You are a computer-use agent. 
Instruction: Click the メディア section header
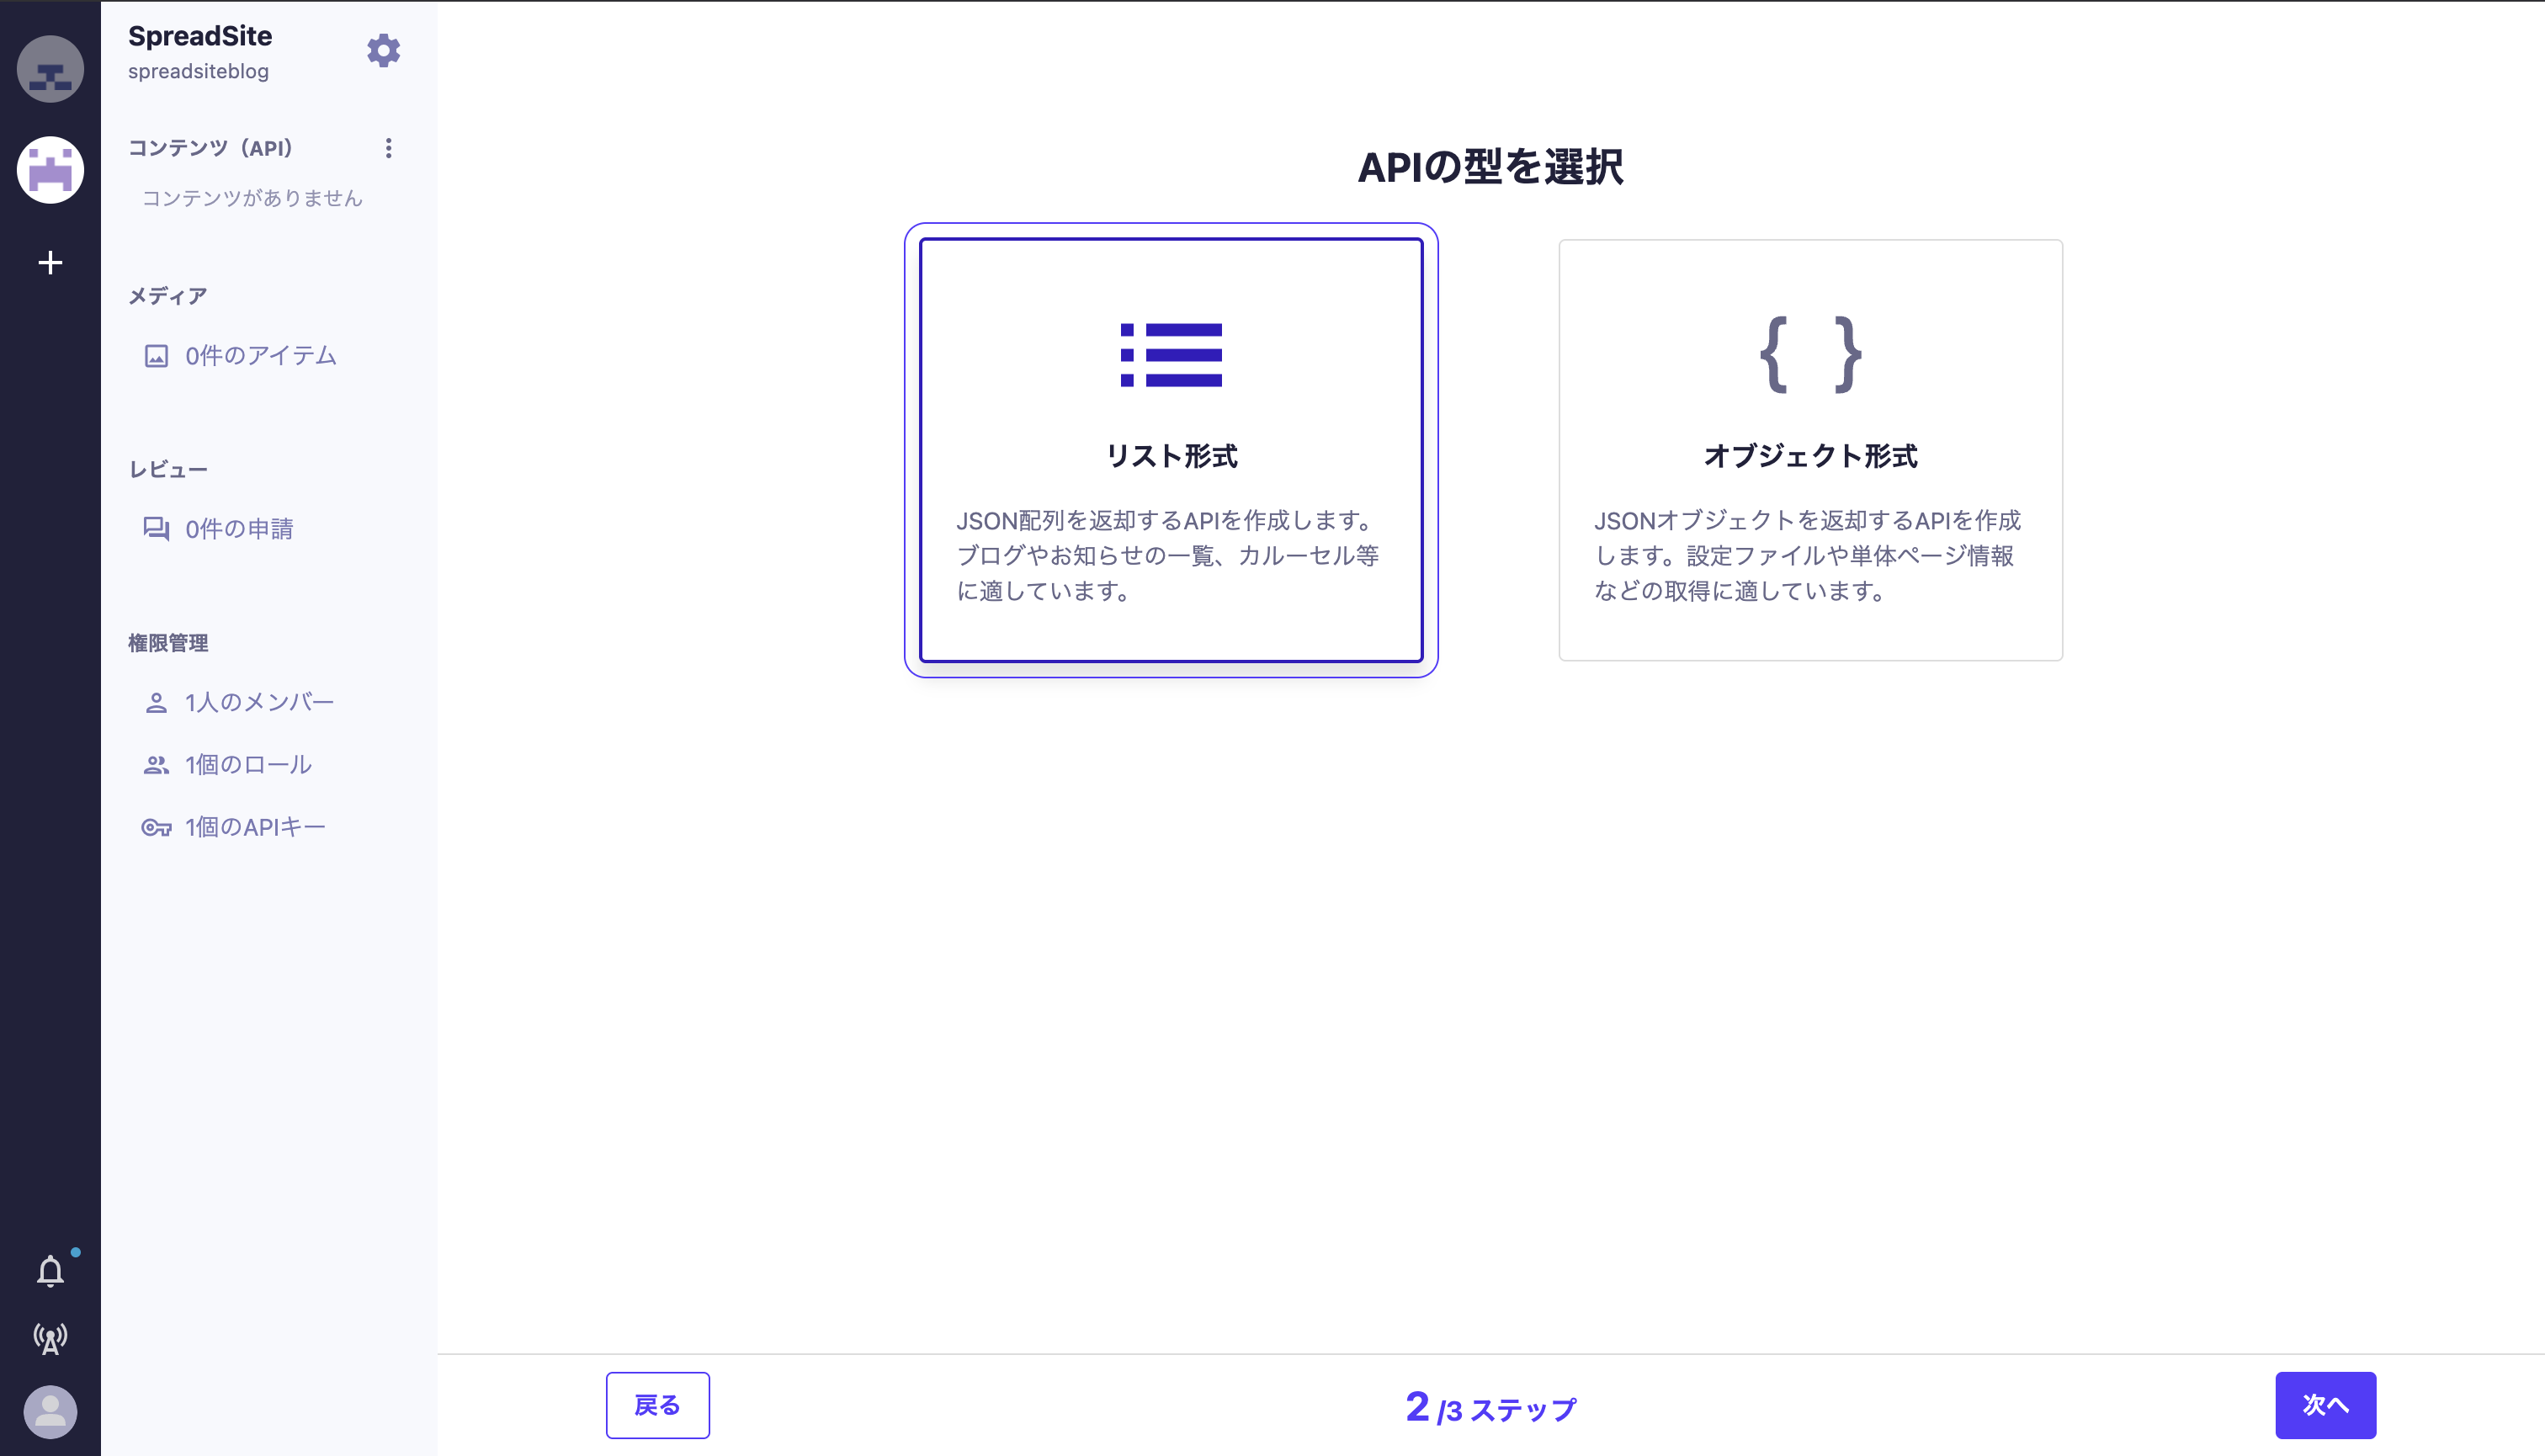167,296
